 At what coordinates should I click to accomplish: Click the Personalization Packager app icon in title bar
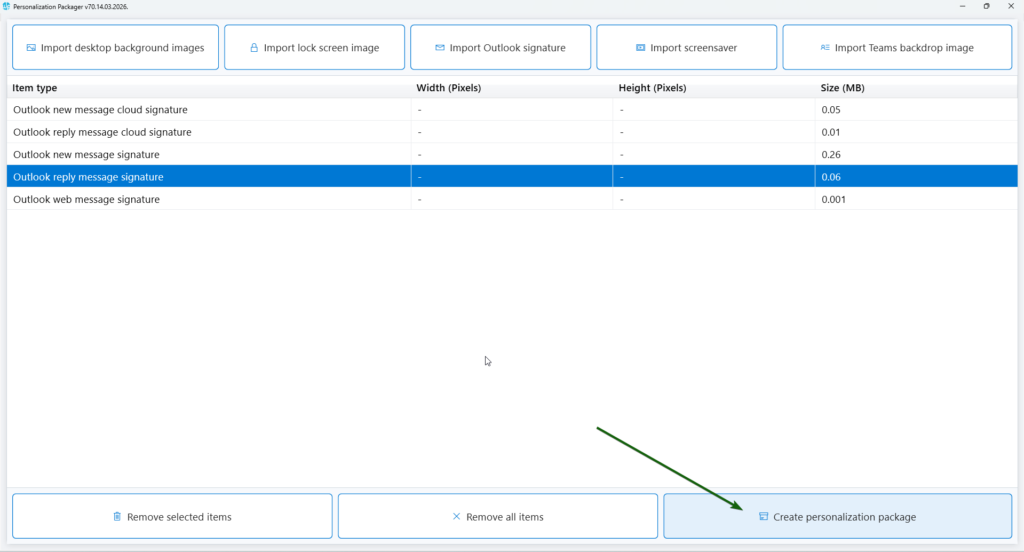pos(7,6)
